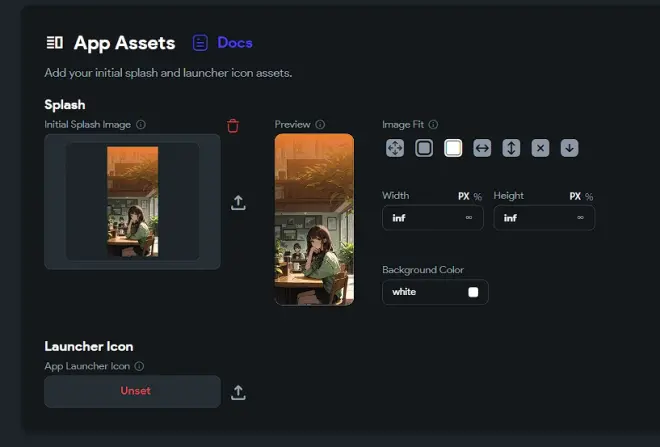
Task: Click the App Assets heading
Action: tap(124, 43)
